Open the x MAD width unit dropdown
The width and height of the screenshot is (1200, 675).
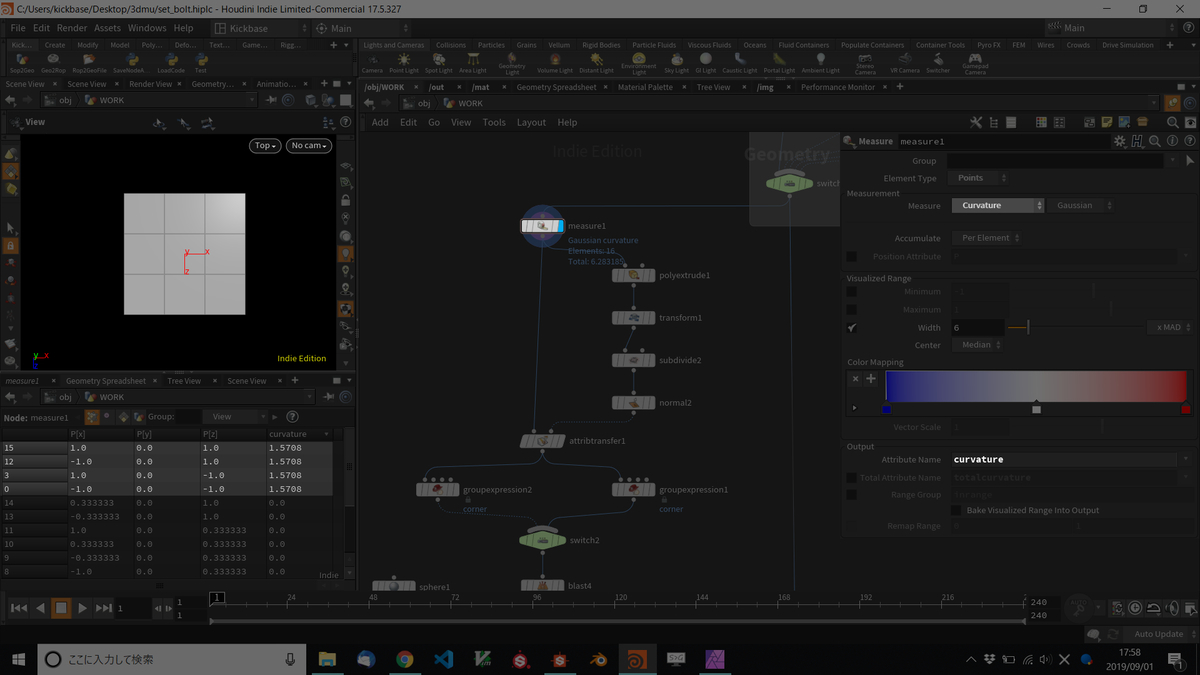tap(1171, 328)
